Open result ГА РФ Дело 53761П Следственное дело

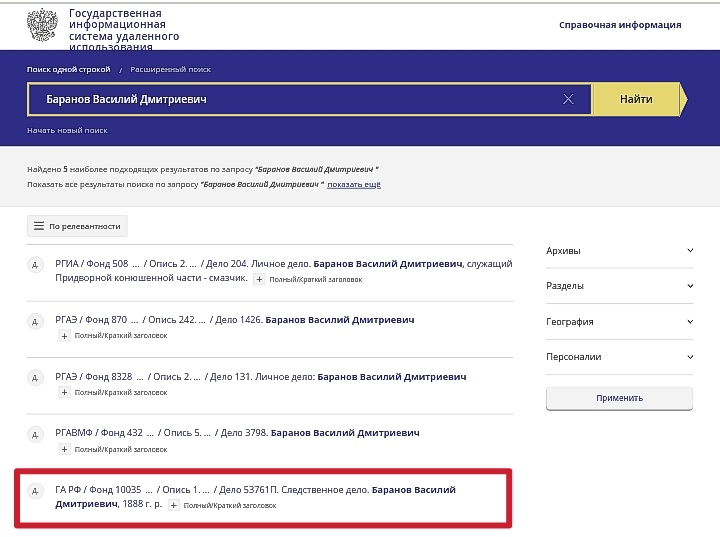point(255,497)
